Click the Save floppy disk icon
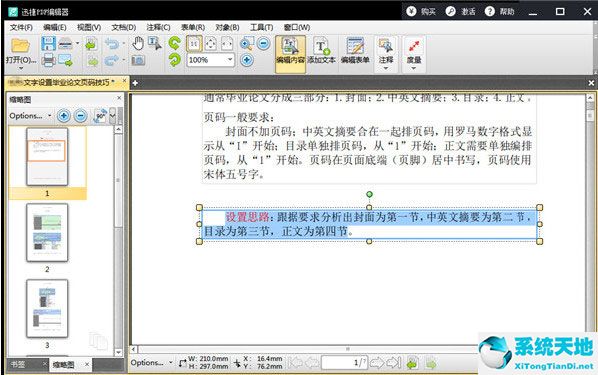Viewport: 598px width, 375px height. click(x=48, y=43)
